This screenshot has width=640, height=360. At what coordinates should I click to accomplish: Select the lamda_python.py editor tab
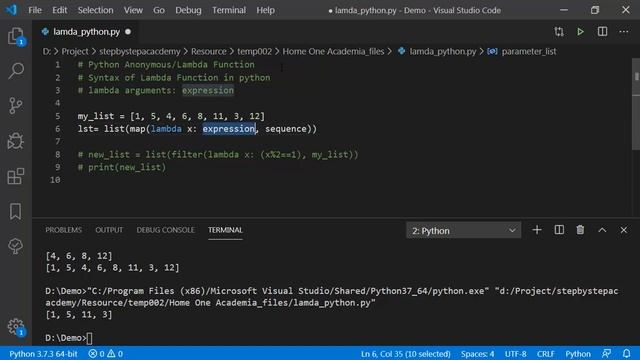86,31
